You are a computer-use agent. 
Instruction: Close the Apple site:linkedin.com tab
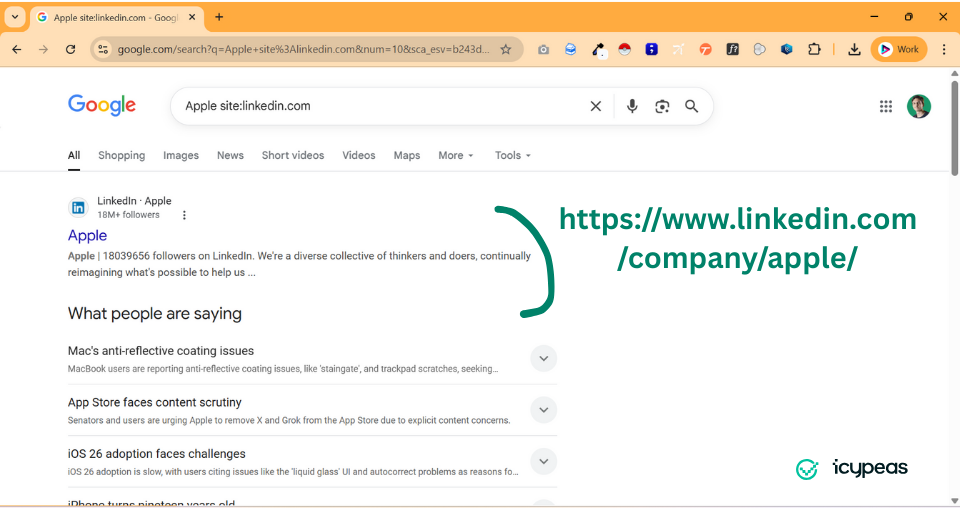click(192, 17)
